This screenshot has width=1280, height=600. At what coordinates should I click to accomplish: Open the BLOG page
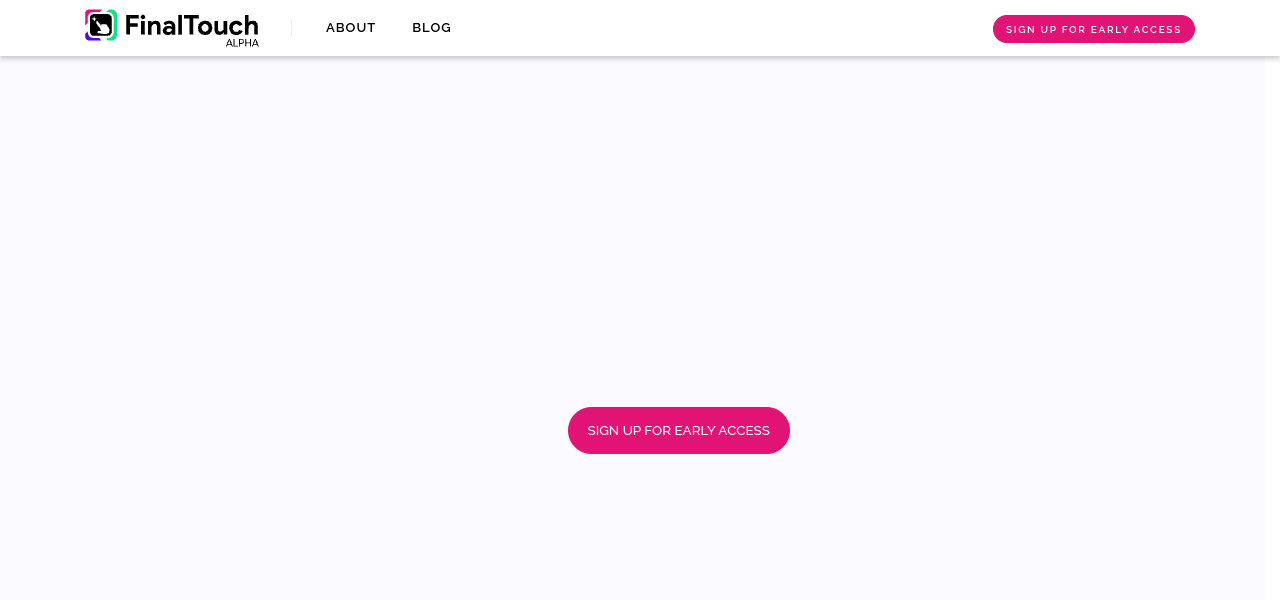click(x=431, y=28)
